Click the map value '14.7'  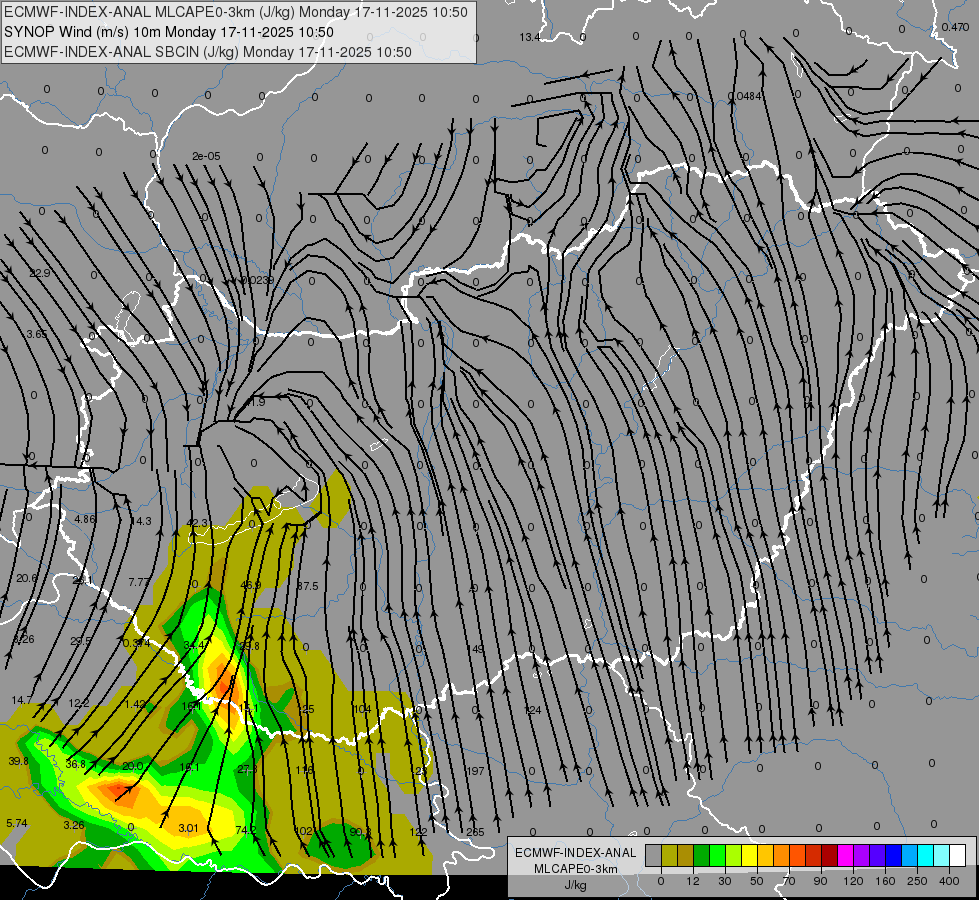click(22, 701)
